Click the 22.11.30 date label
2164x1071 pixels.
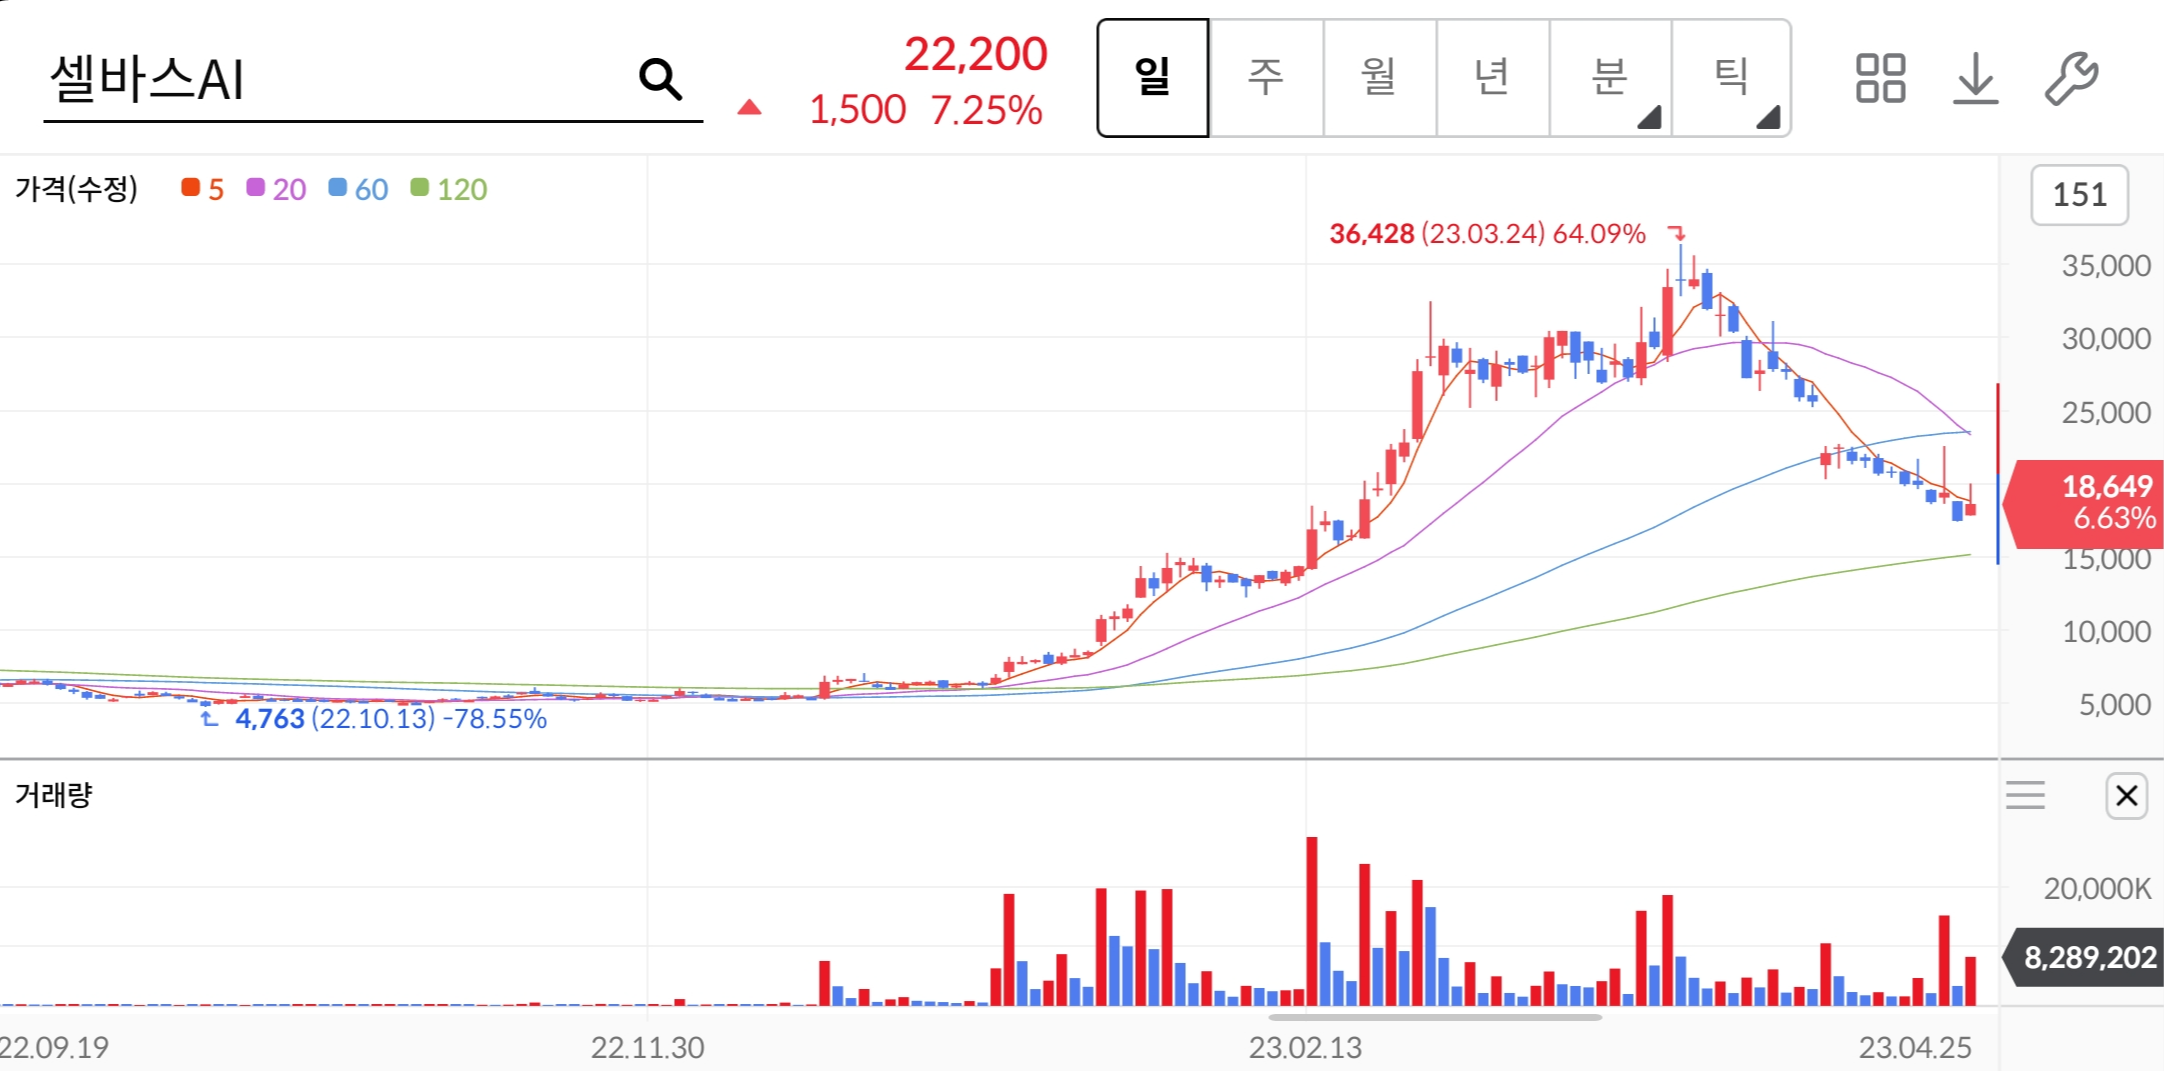coord(647,1047)
